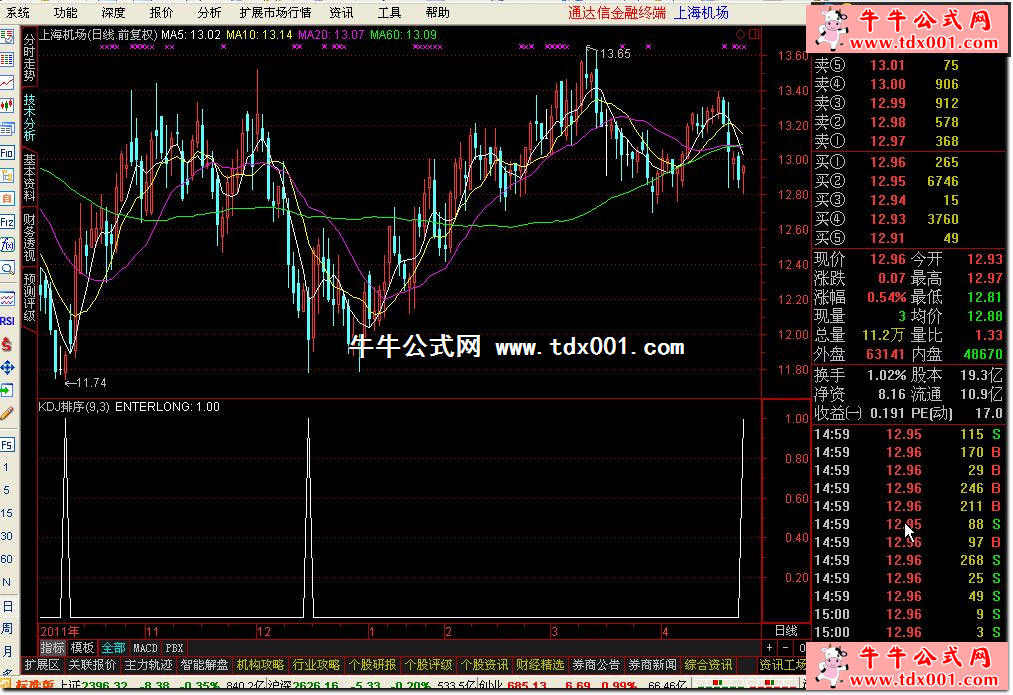Click the 日线 period label
This screenshot has height=695, width=1013.
[786, 631]
